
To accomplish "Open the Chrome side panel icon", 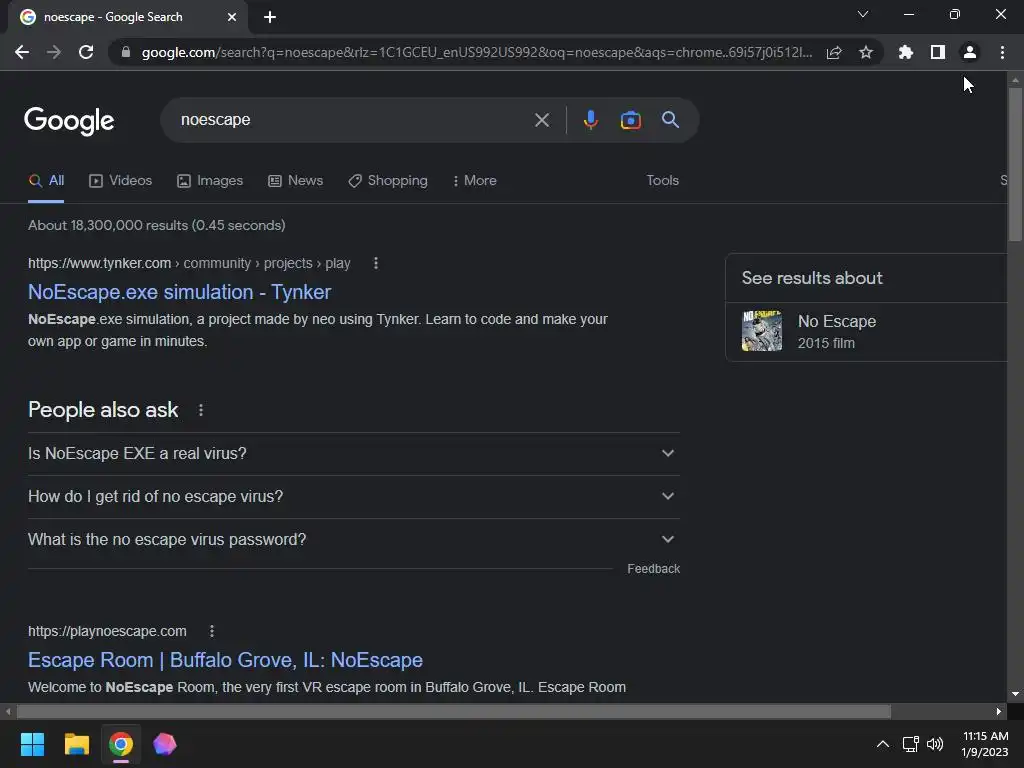I will click(938, 52).
